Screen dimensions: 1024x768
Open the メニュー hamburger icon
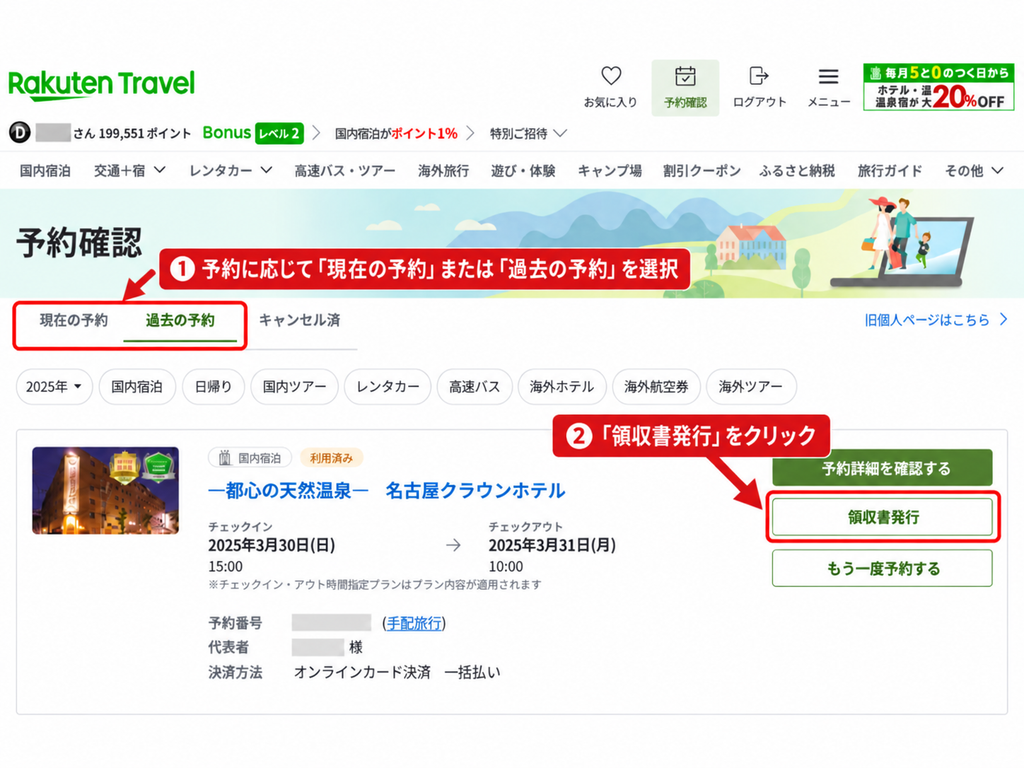pos(829,76)
